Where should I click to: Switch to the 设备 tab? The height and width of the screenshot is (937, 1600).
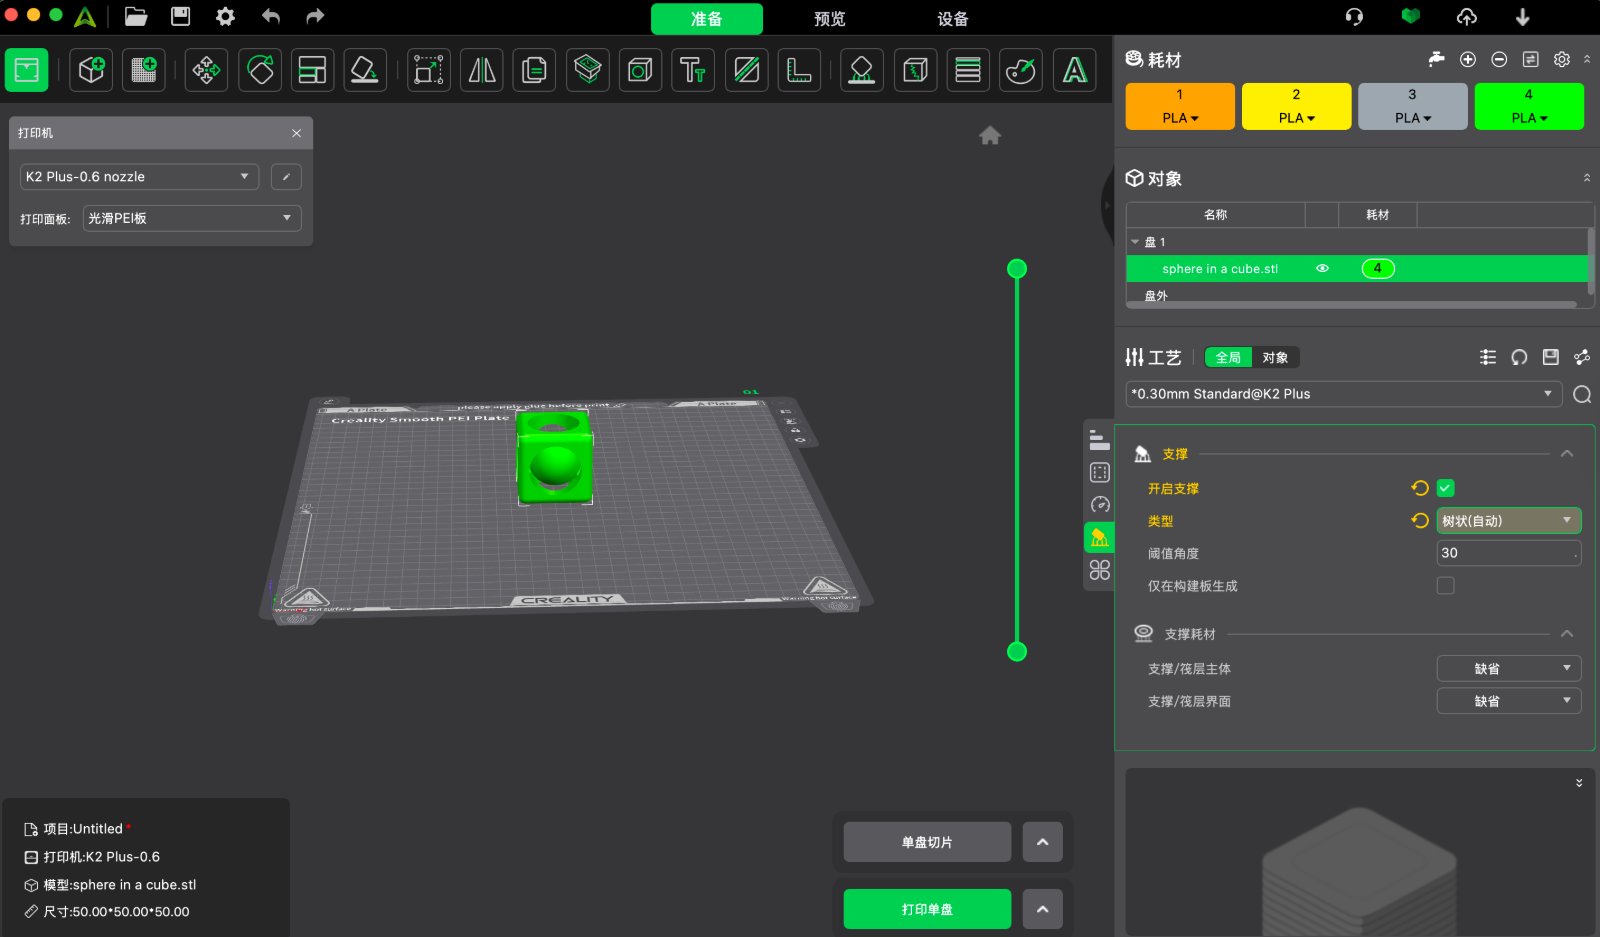click(953, 19)
